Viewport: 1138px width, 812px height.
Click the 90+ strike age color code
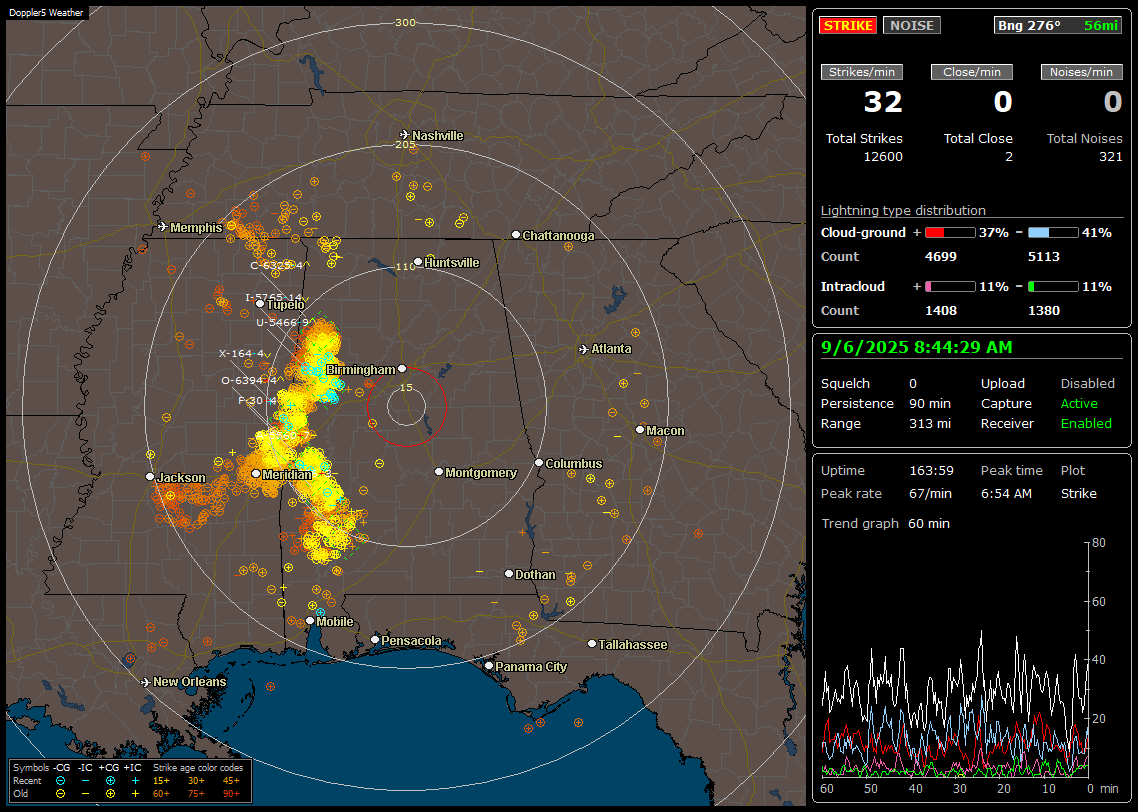click(231, 794)
